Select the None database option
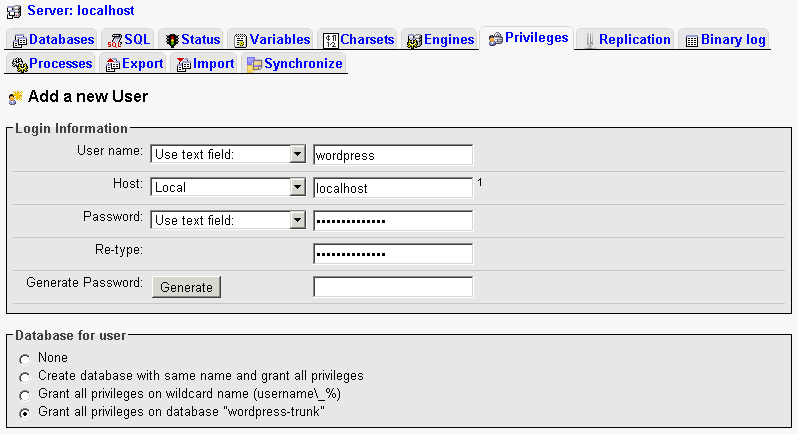The width and height of the screenshot is (798, 434). [25, 358]
